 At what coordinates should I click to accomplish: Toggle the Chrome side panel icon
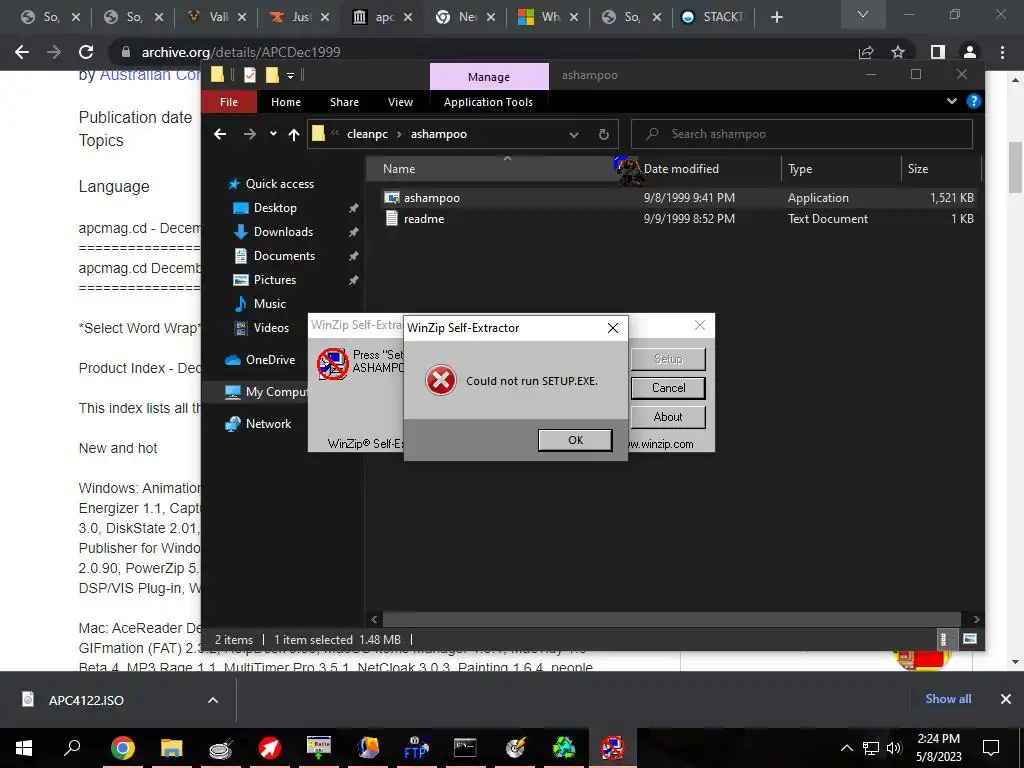coord(937,52)
